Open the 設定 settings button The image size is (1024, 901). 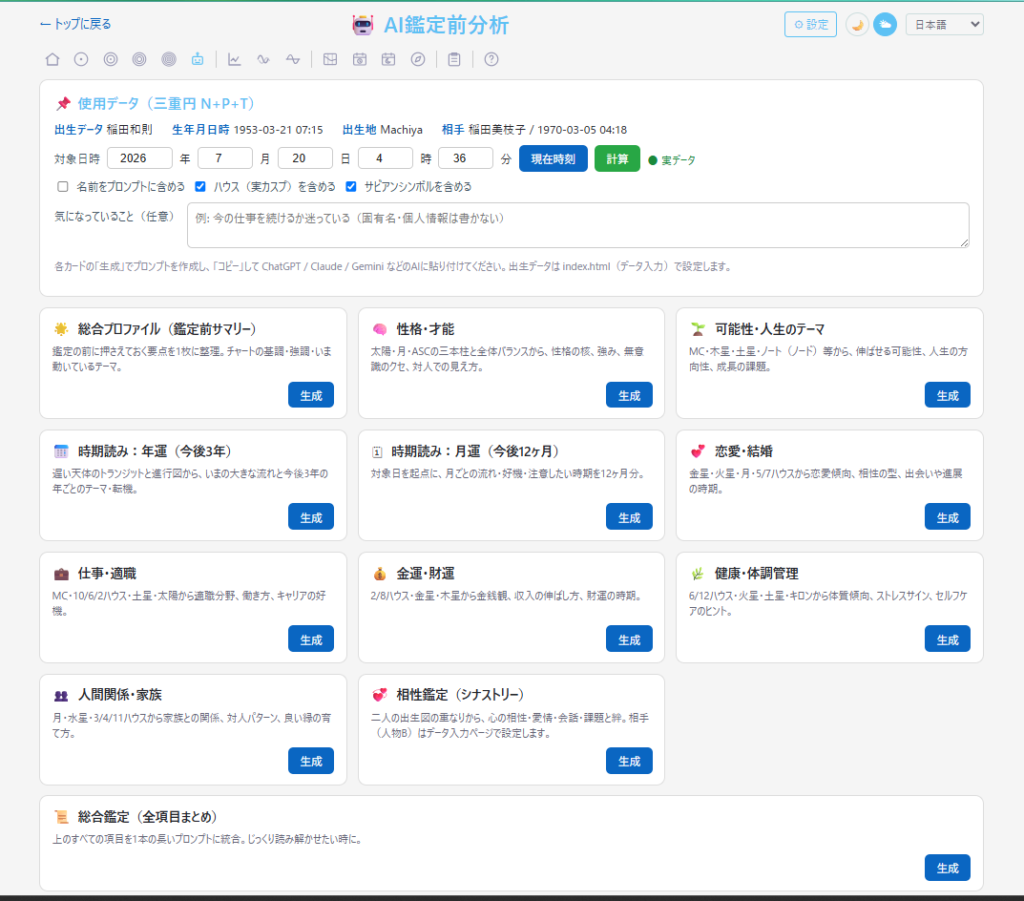coord(810,25)
